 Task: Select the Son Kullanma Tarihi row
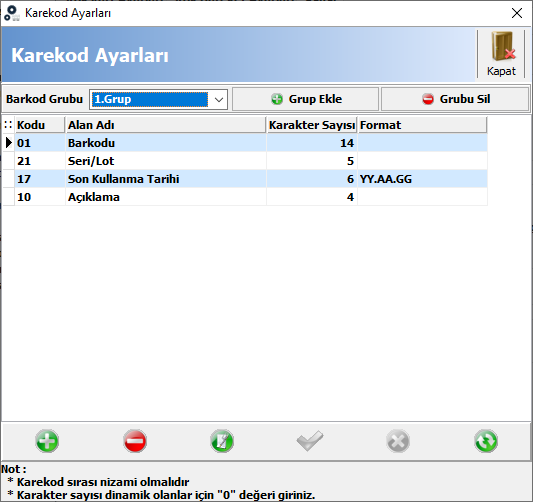click(245, 179)
